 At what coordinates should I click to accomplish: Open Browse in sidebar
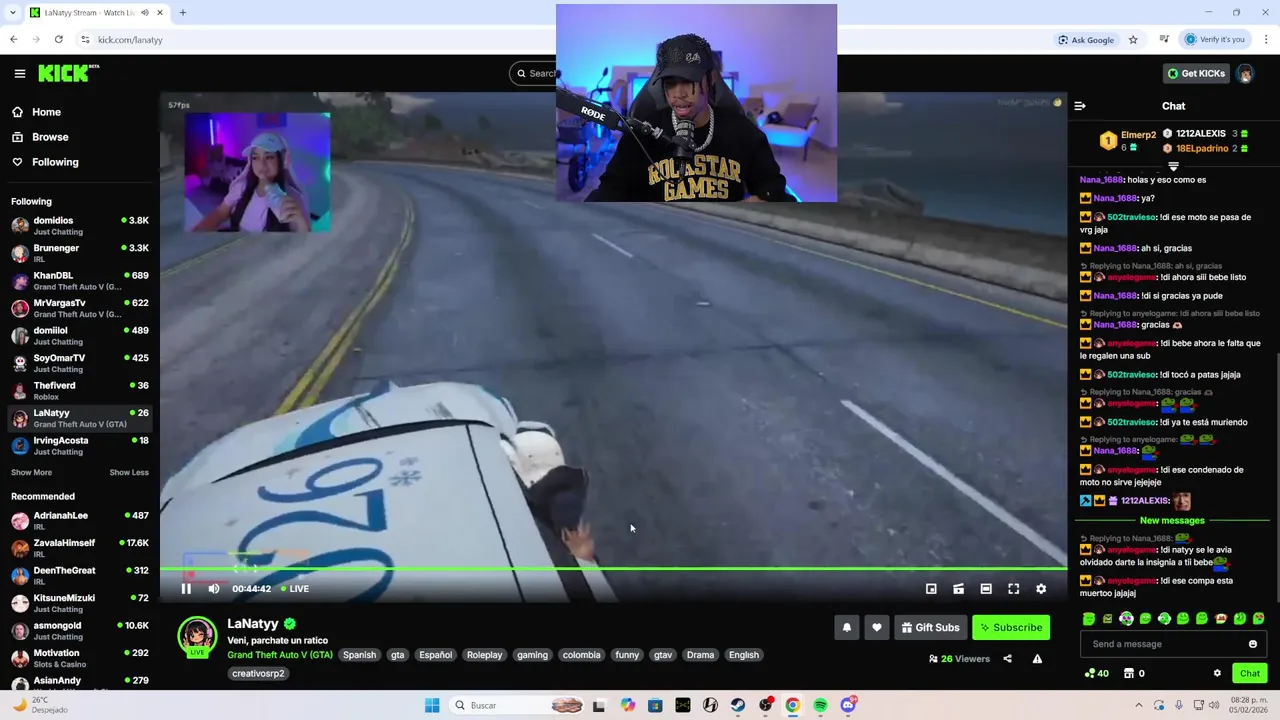(x=50, y=137)
